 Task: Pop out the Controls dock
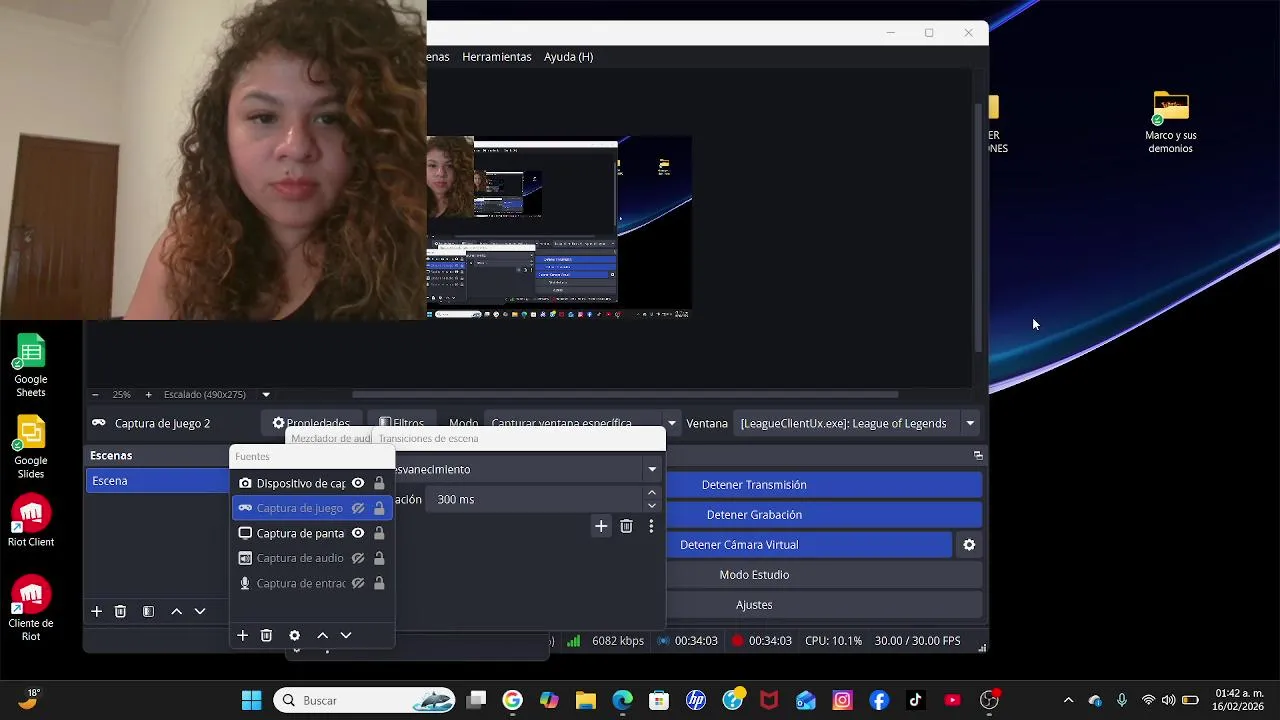[978, 455]
